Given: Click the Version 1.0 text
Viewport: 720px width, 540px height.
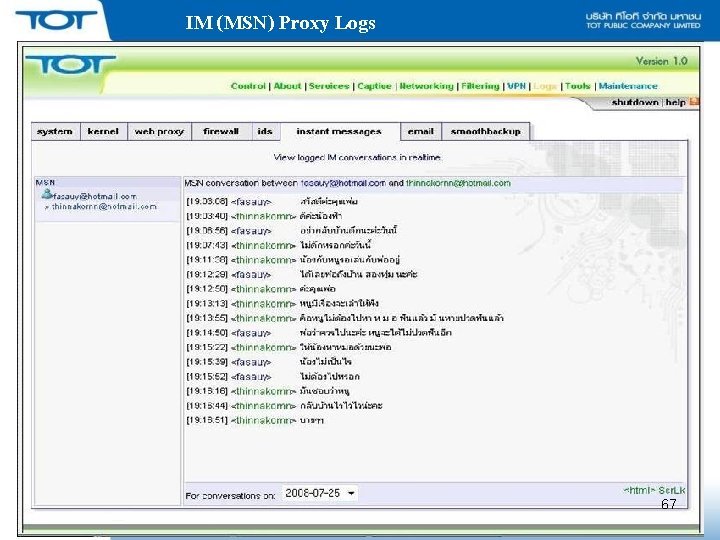Looking at the screenshot, I should point(661,61).
